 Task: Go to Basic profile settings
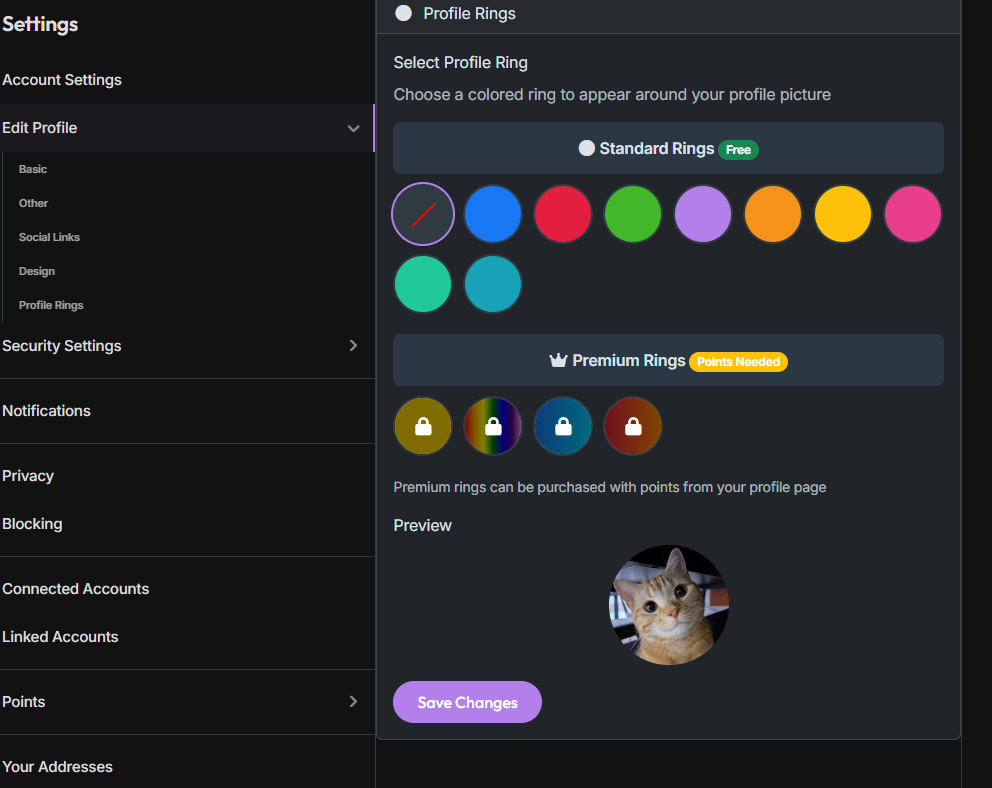click(33, 169)
